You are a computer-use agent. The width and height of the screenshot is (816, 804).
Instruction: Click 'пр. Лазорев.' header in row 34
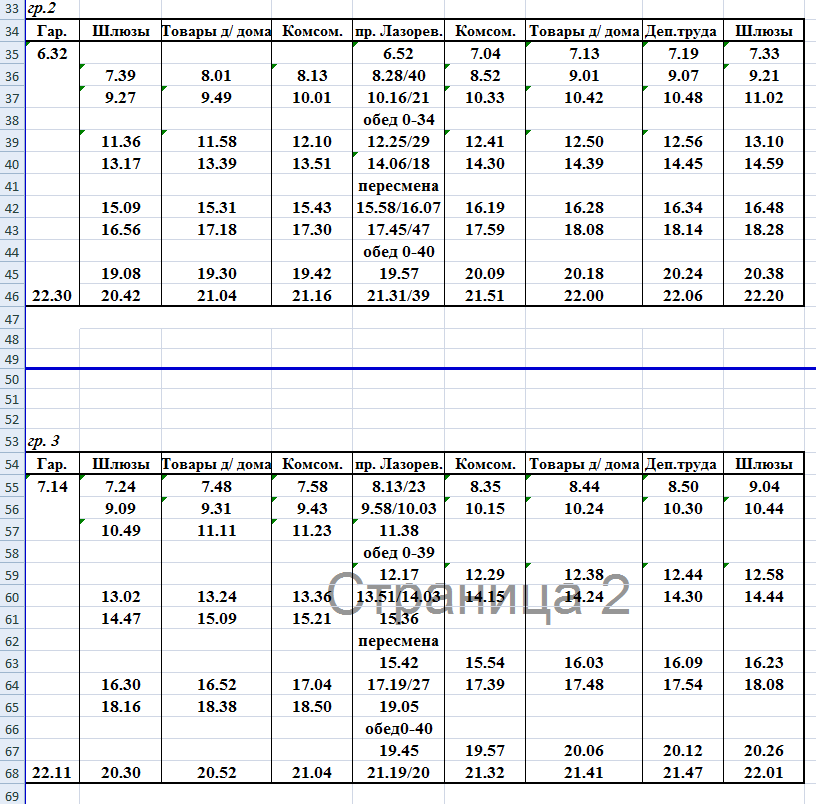click(x=398, y=32)
